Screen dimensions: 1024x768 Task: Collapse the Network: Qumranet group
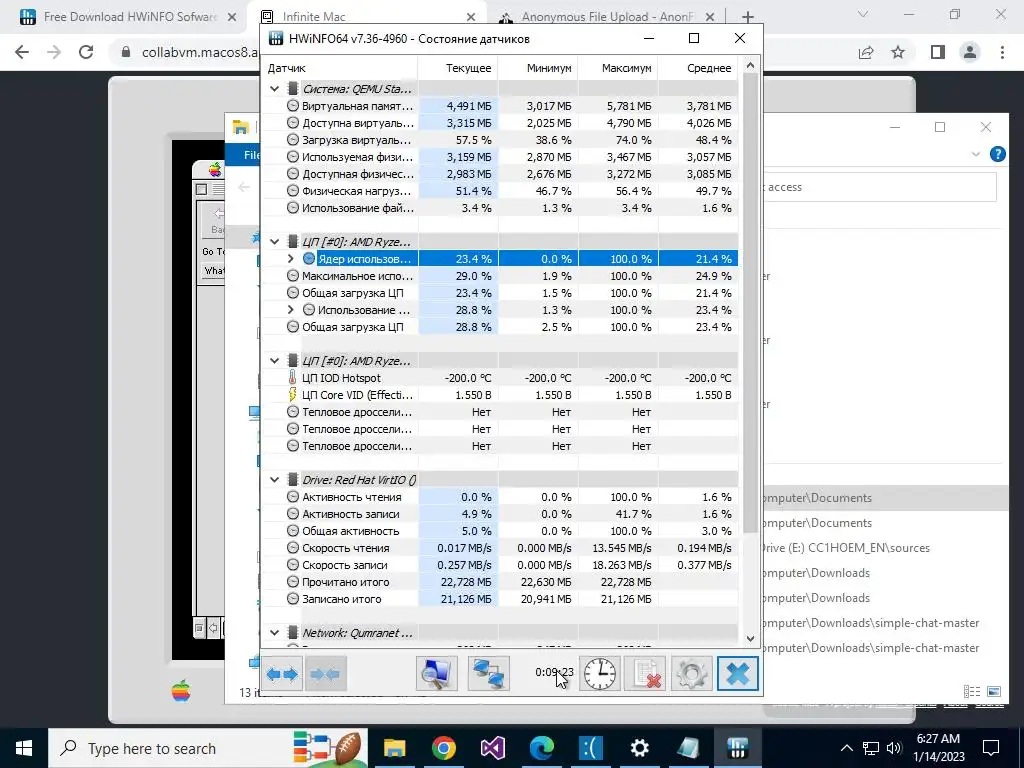pyautogui.click(x=275, y=632)
